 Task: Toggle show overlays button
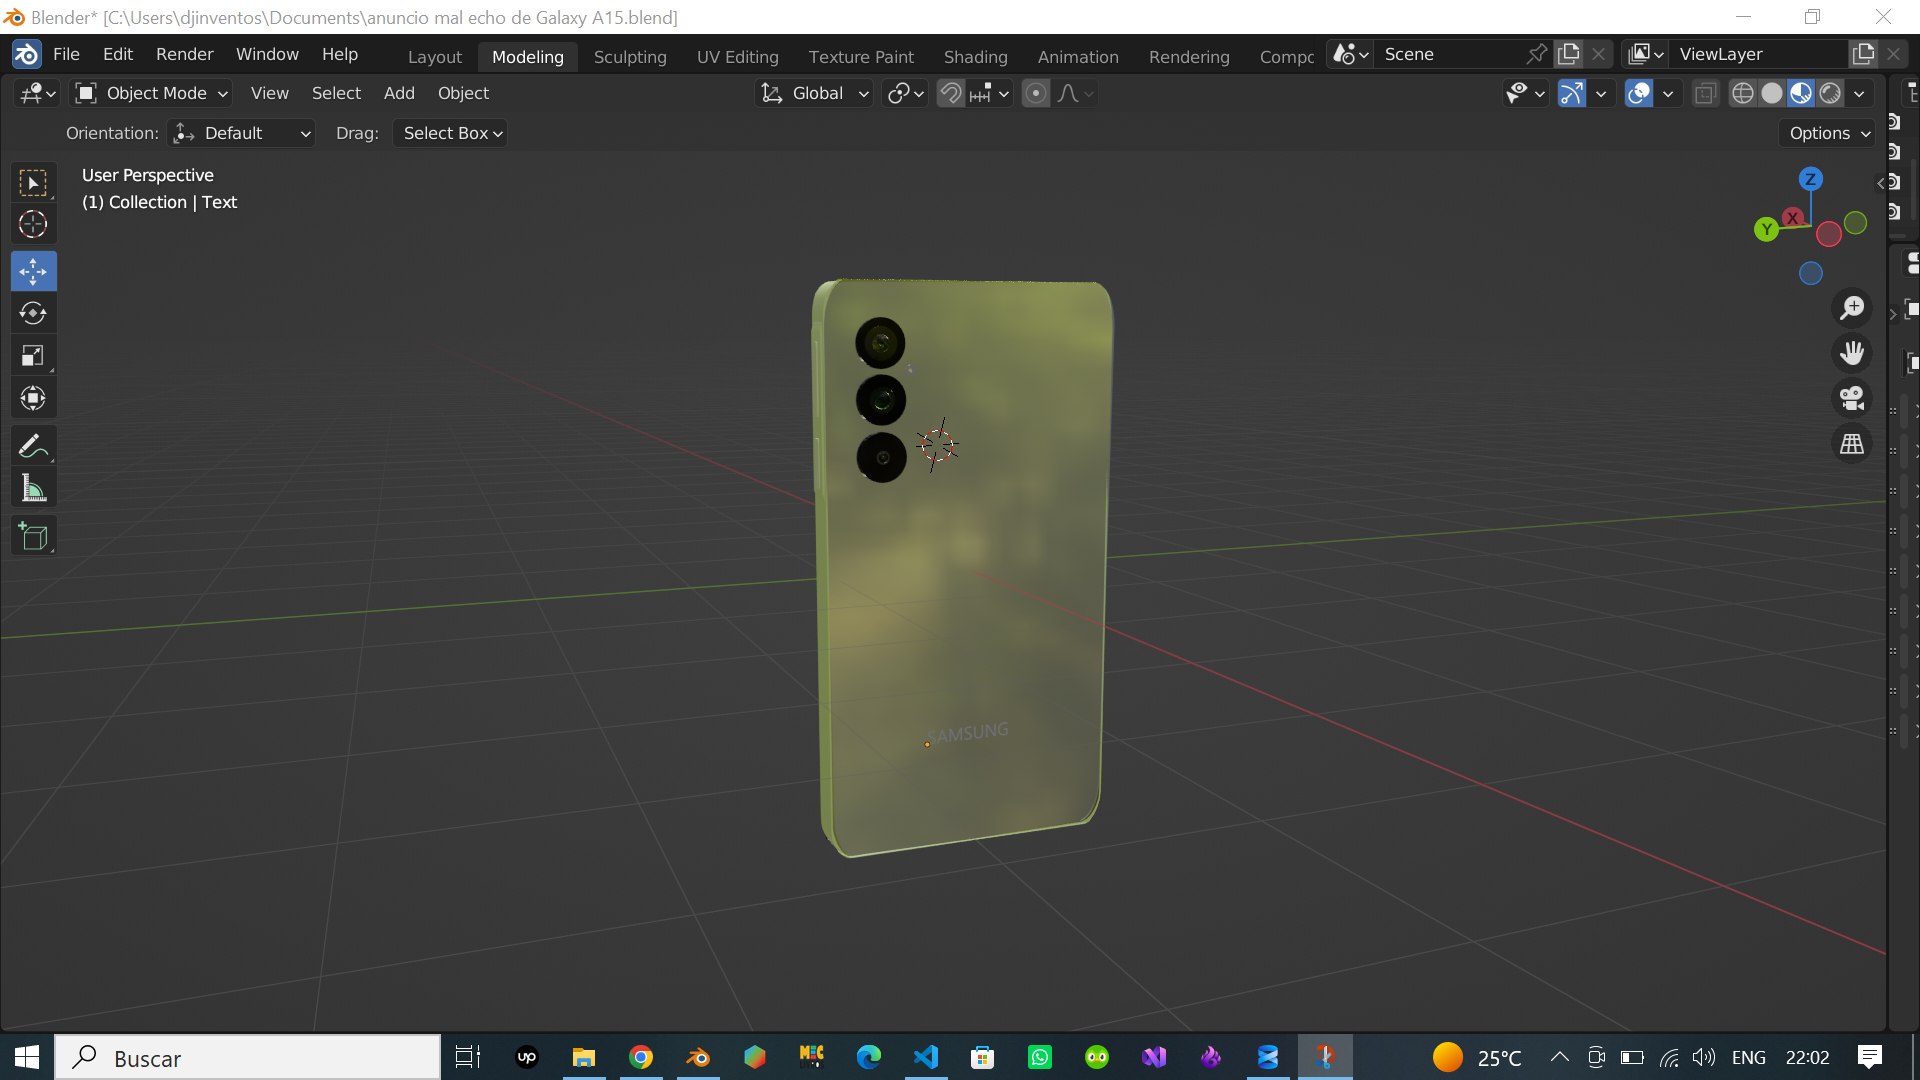(x=1639, y=93)
